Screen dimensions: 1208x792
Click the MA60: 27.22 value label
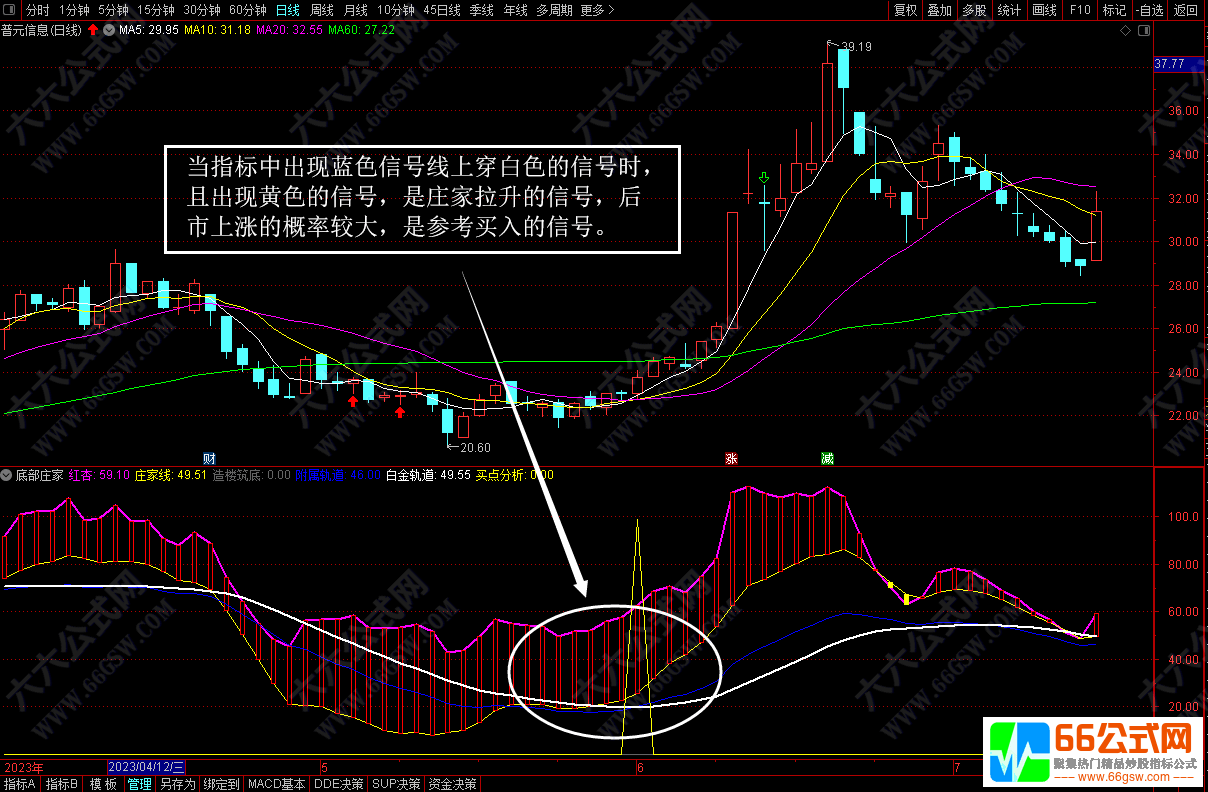coord(362,30)
